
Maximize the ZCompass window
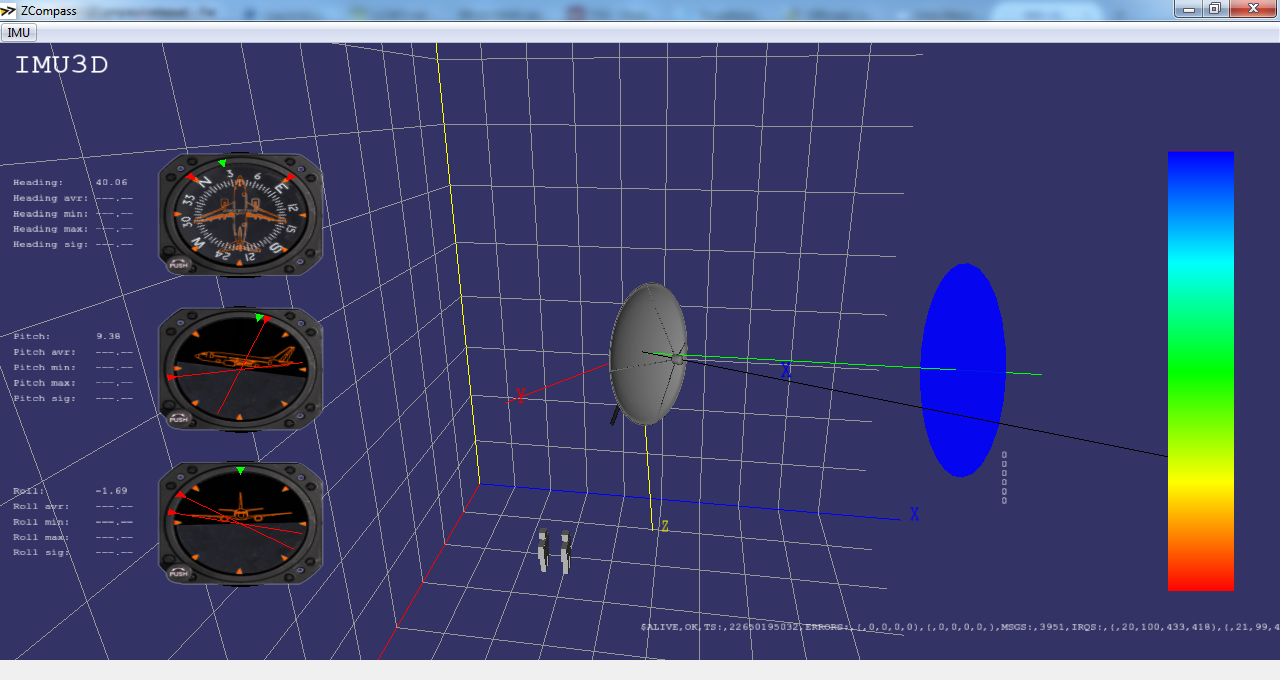tap(1215, 8)
